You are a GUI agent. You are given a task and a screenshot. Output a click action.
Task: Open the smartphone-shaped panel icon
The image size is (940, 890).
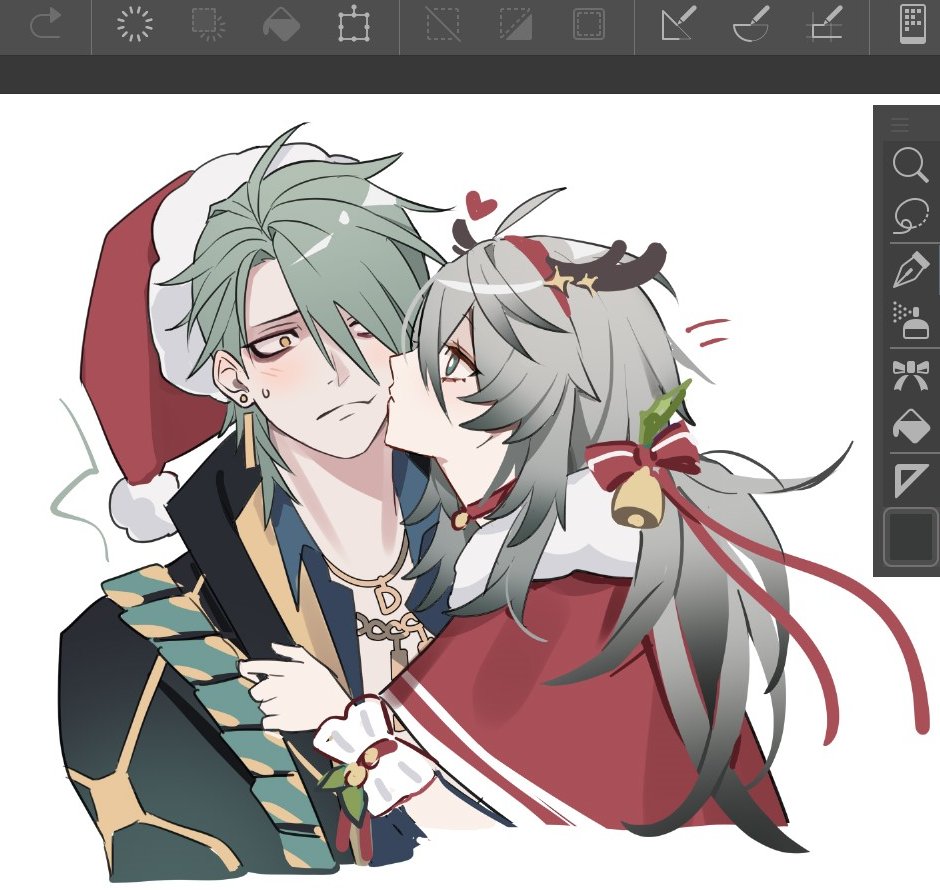[910, 25]
